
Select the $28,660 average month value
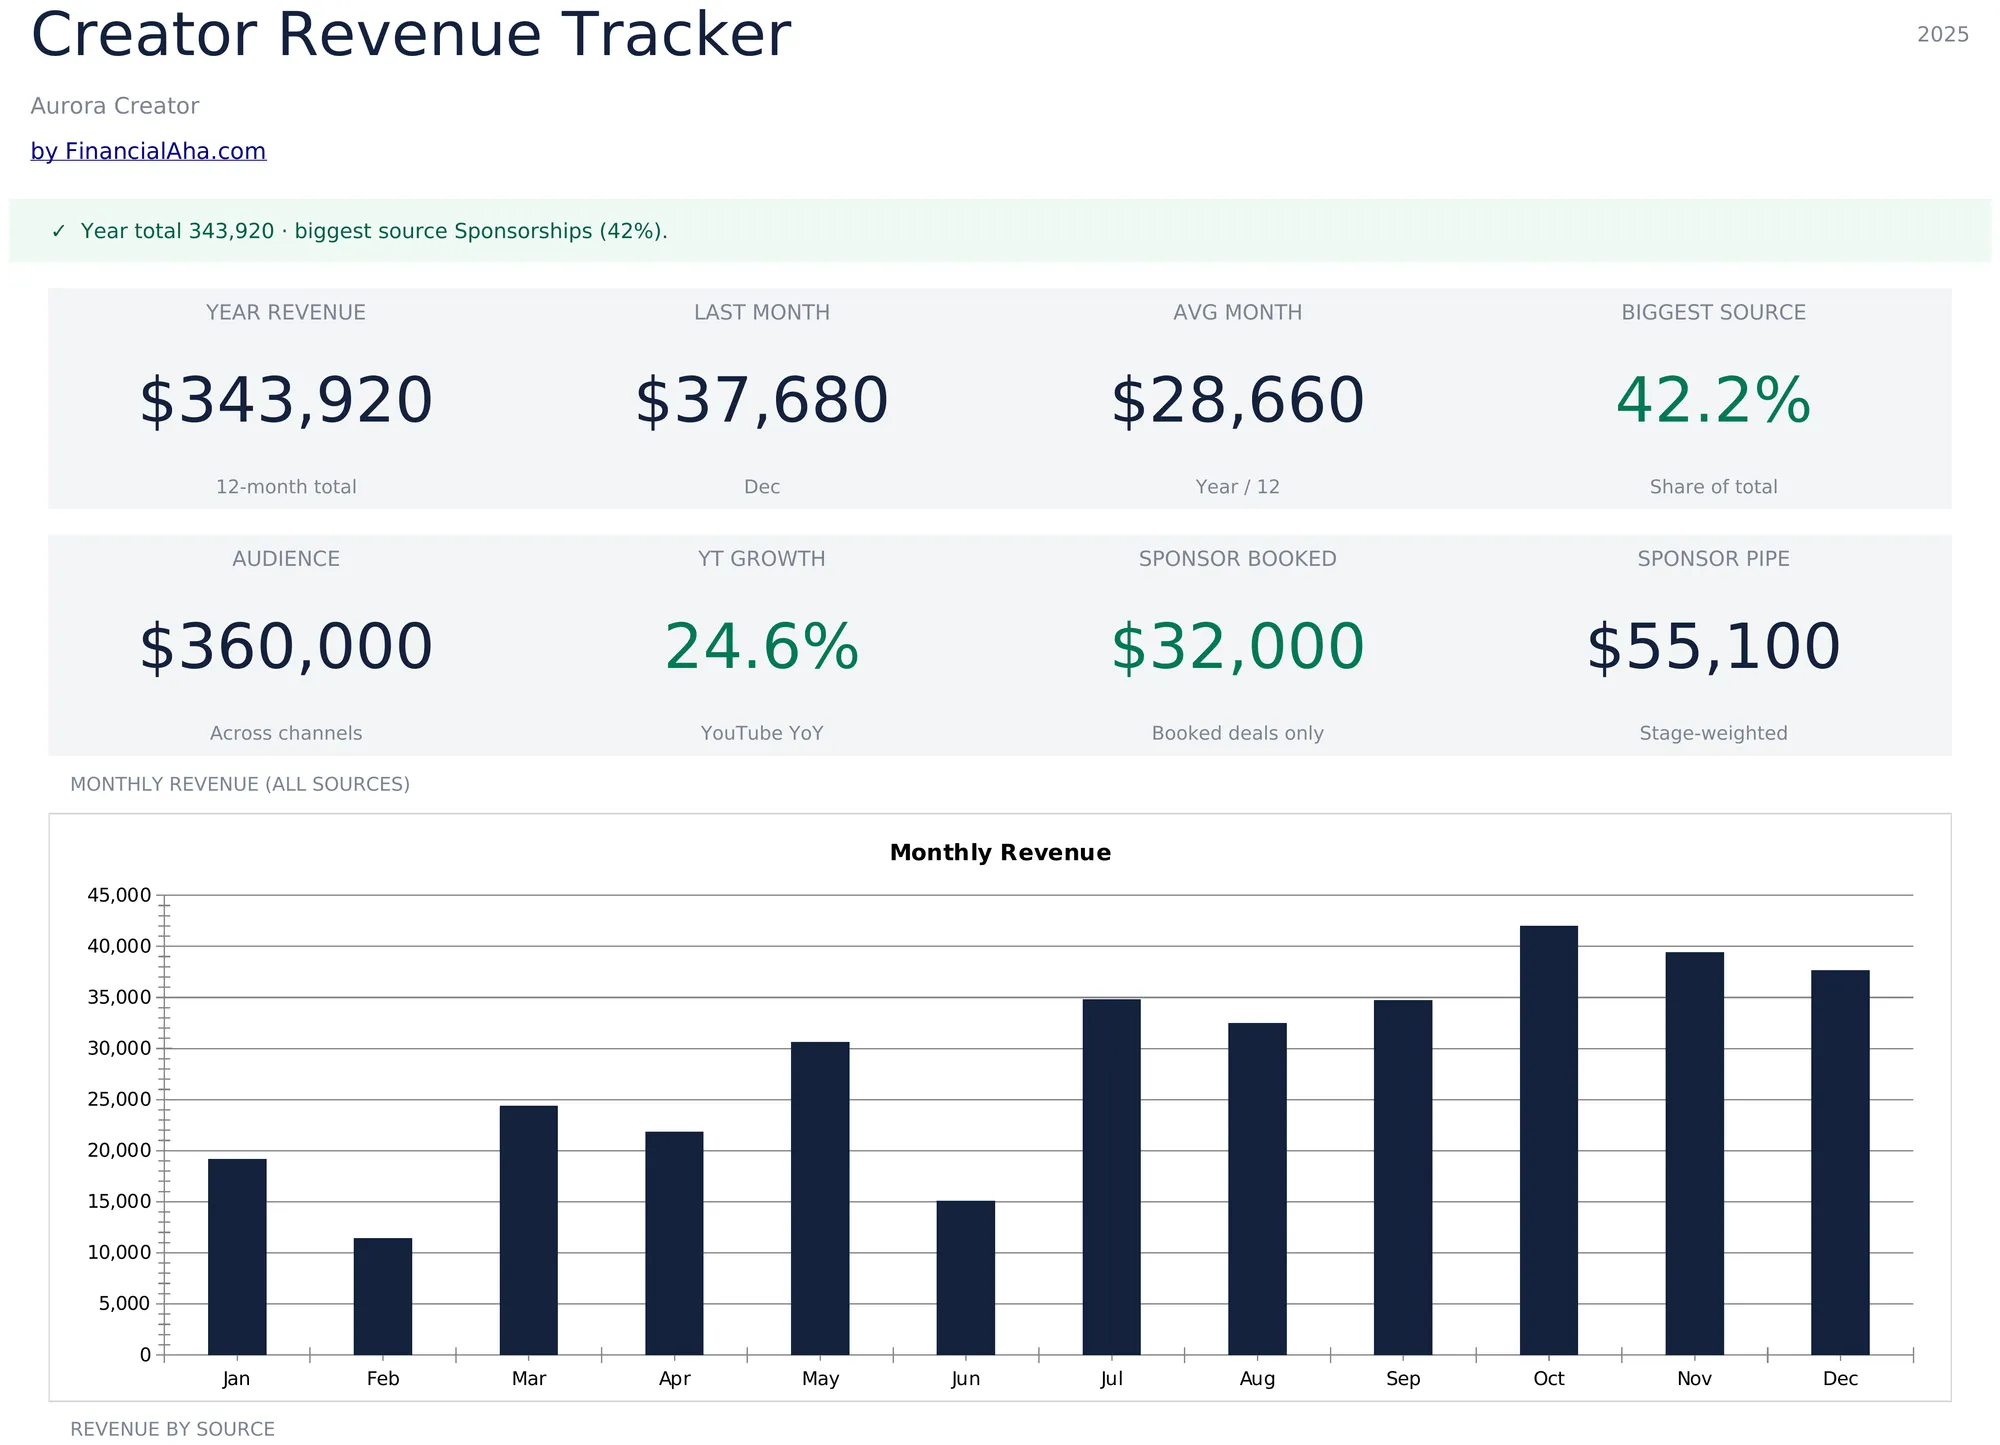[1238, 401]
